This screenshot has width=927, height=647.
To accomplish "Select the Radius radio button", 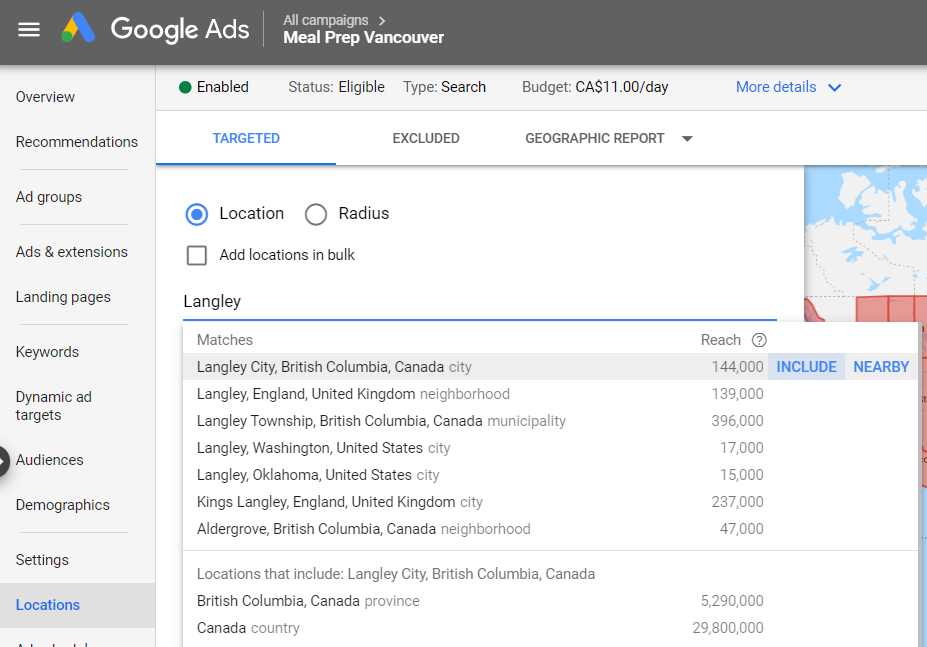I will [x=316, y=214].
